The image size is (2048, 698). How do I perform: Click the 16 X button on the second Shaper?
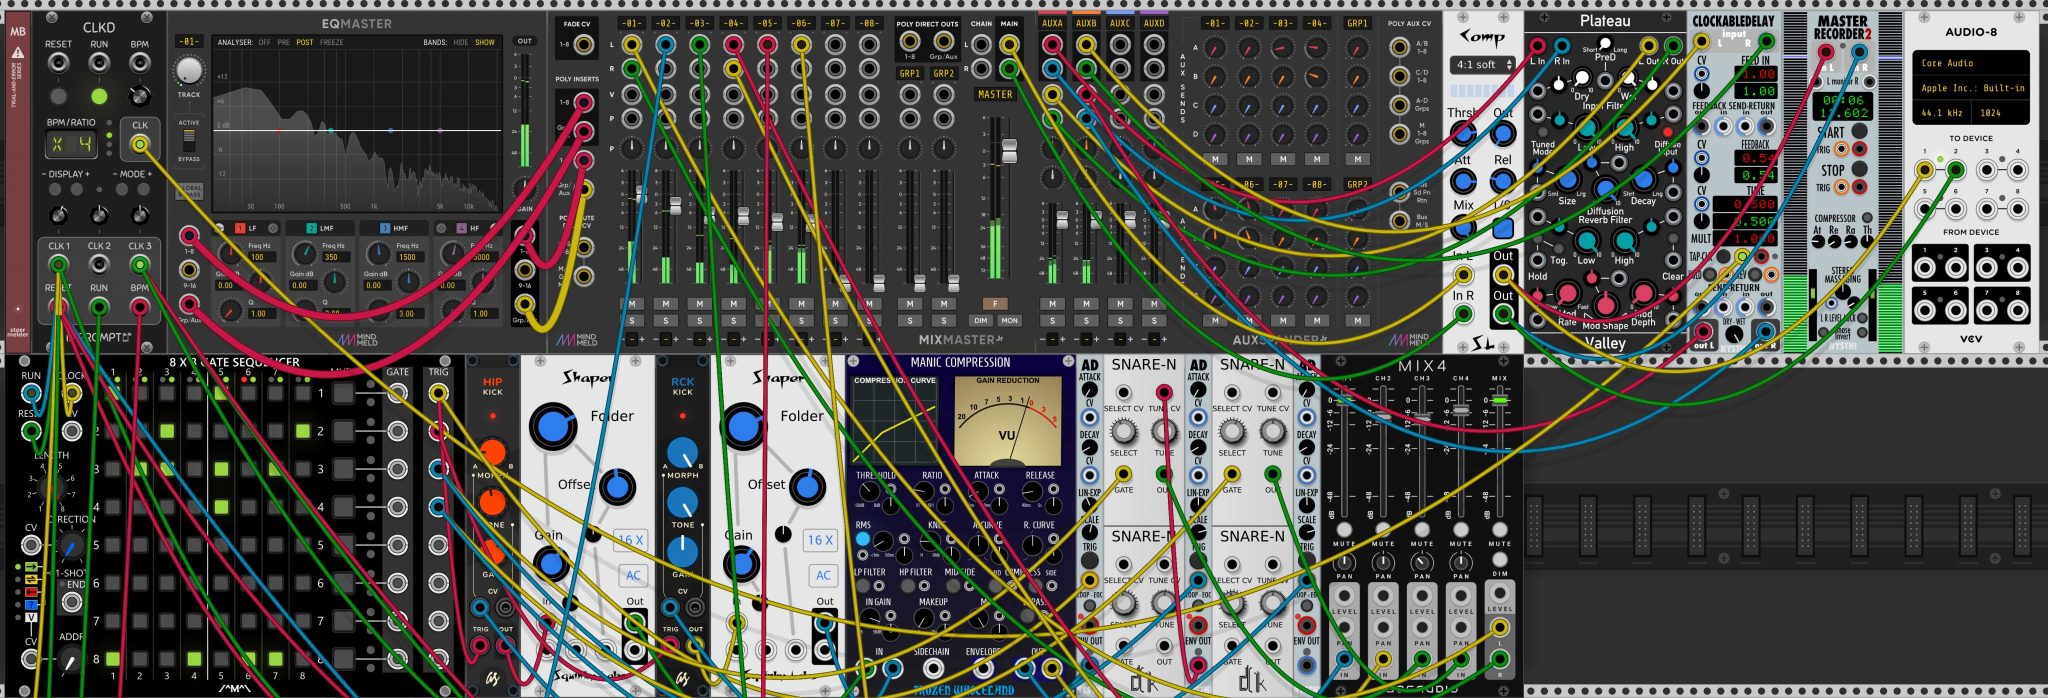tap(820, 540)
